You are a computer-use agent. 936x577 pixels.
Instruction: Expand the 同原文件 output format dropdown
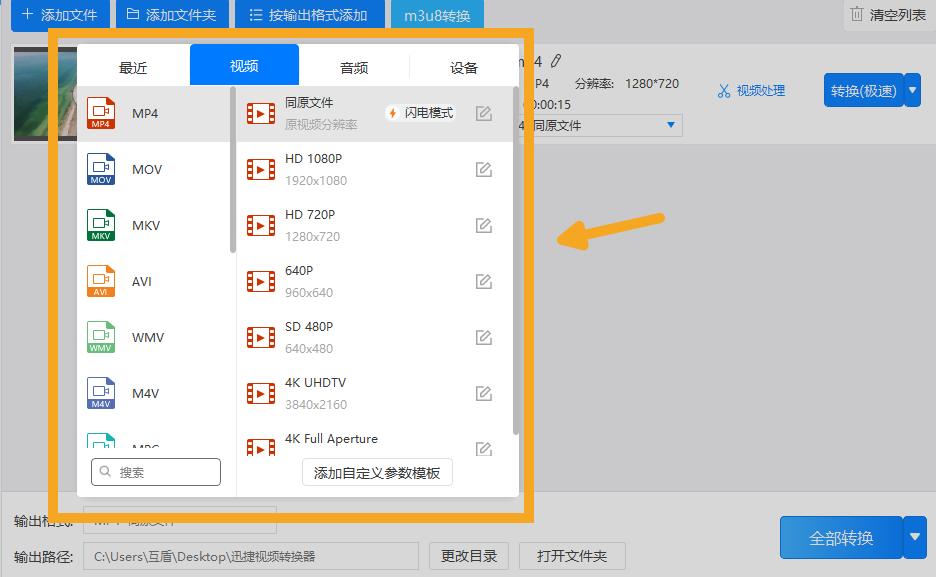pos(672,125)
